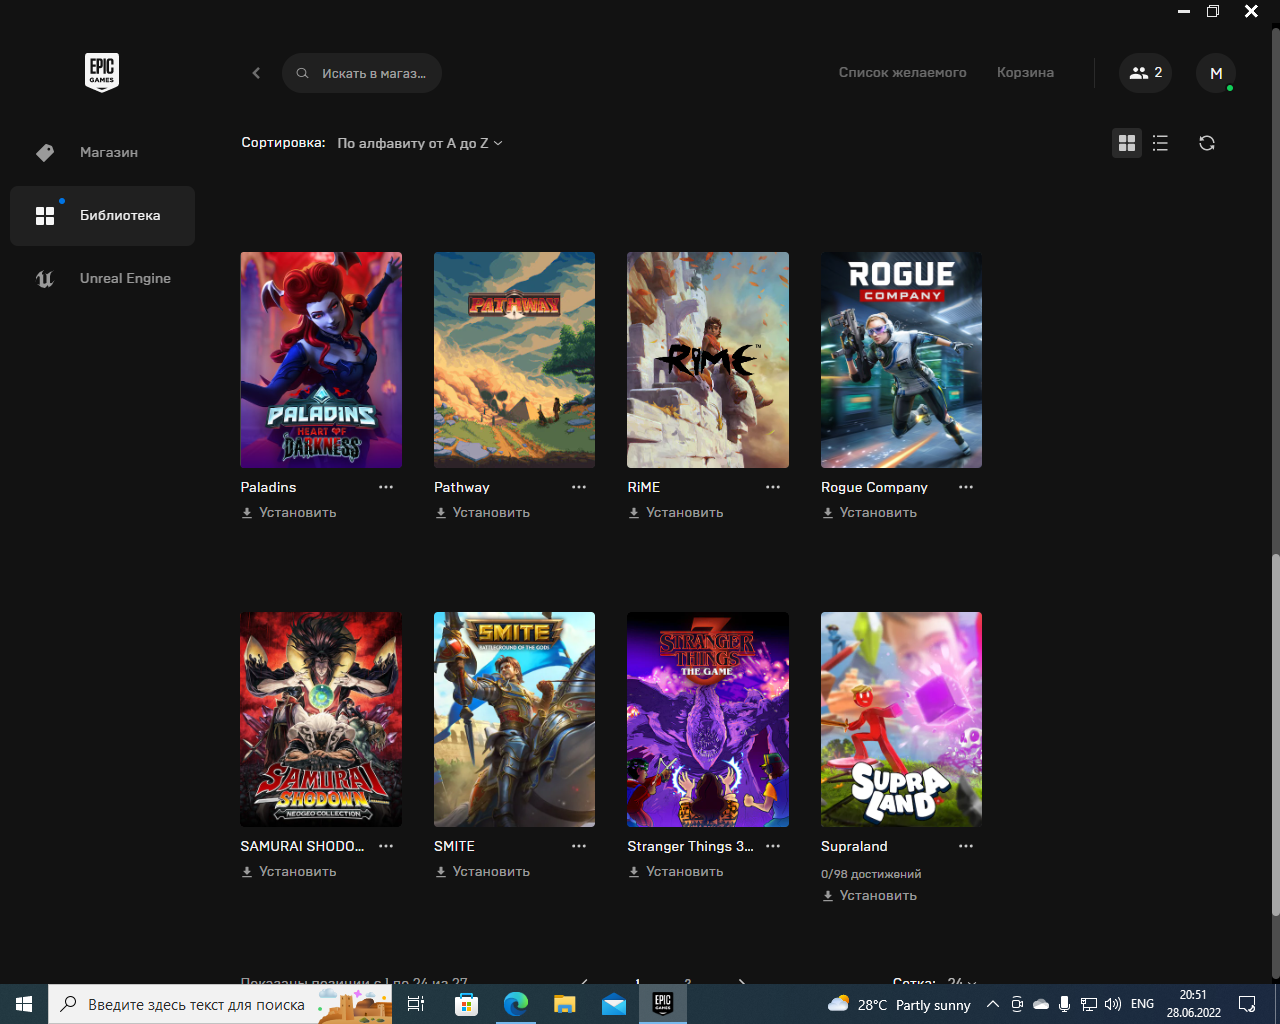Image resolution: width=1280 pixels, height=1024 pixels.
Task: Click the store search field
Action: coord(362,73)
